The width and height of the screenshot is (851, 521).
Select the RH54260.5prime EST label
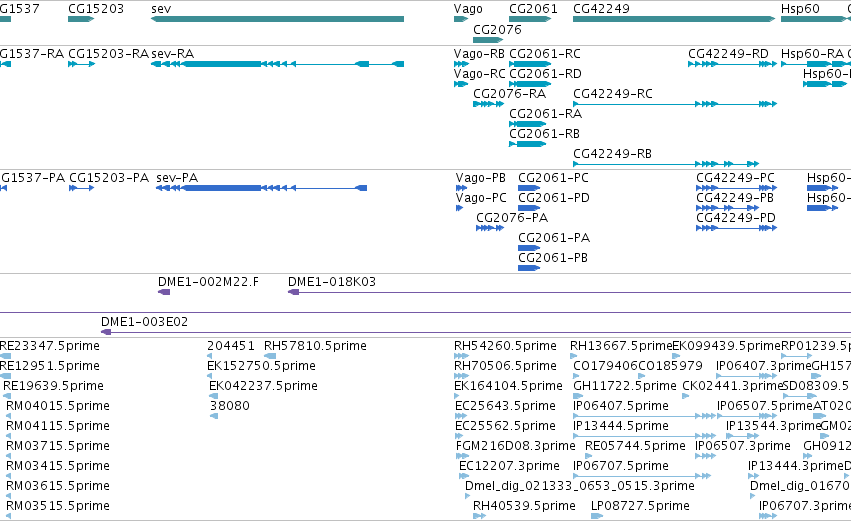coord(505,346)
